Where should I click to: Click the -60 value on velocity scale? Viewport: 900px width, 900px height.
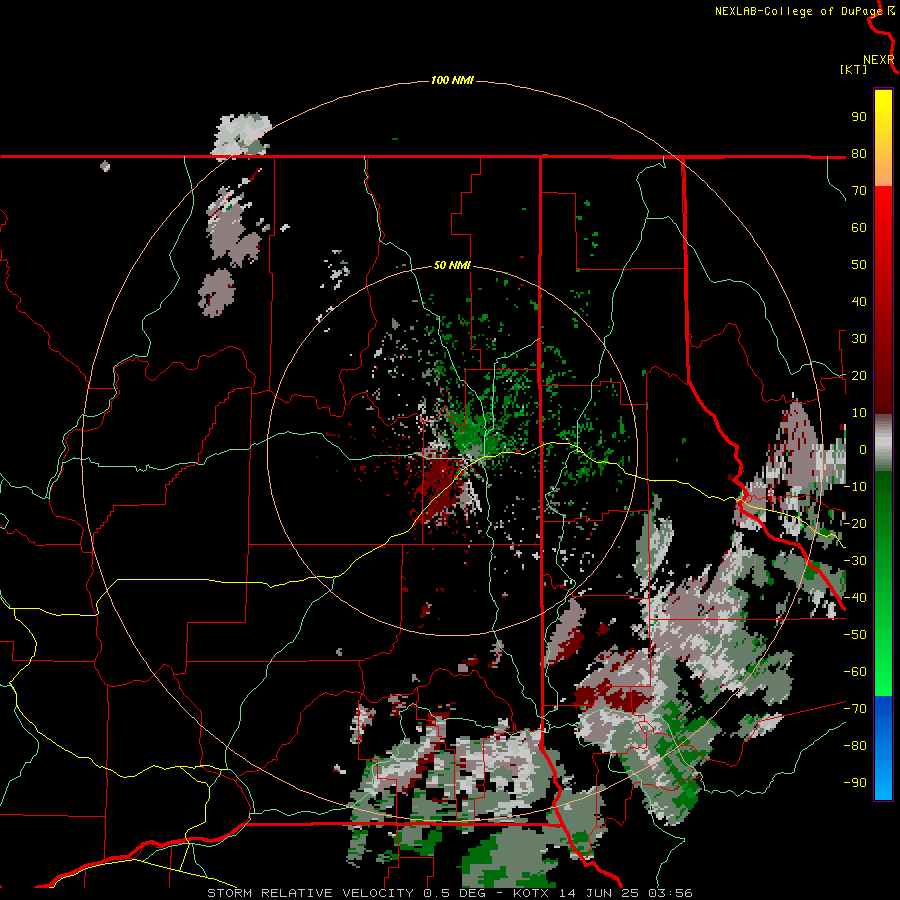click(x=855, y=672)
